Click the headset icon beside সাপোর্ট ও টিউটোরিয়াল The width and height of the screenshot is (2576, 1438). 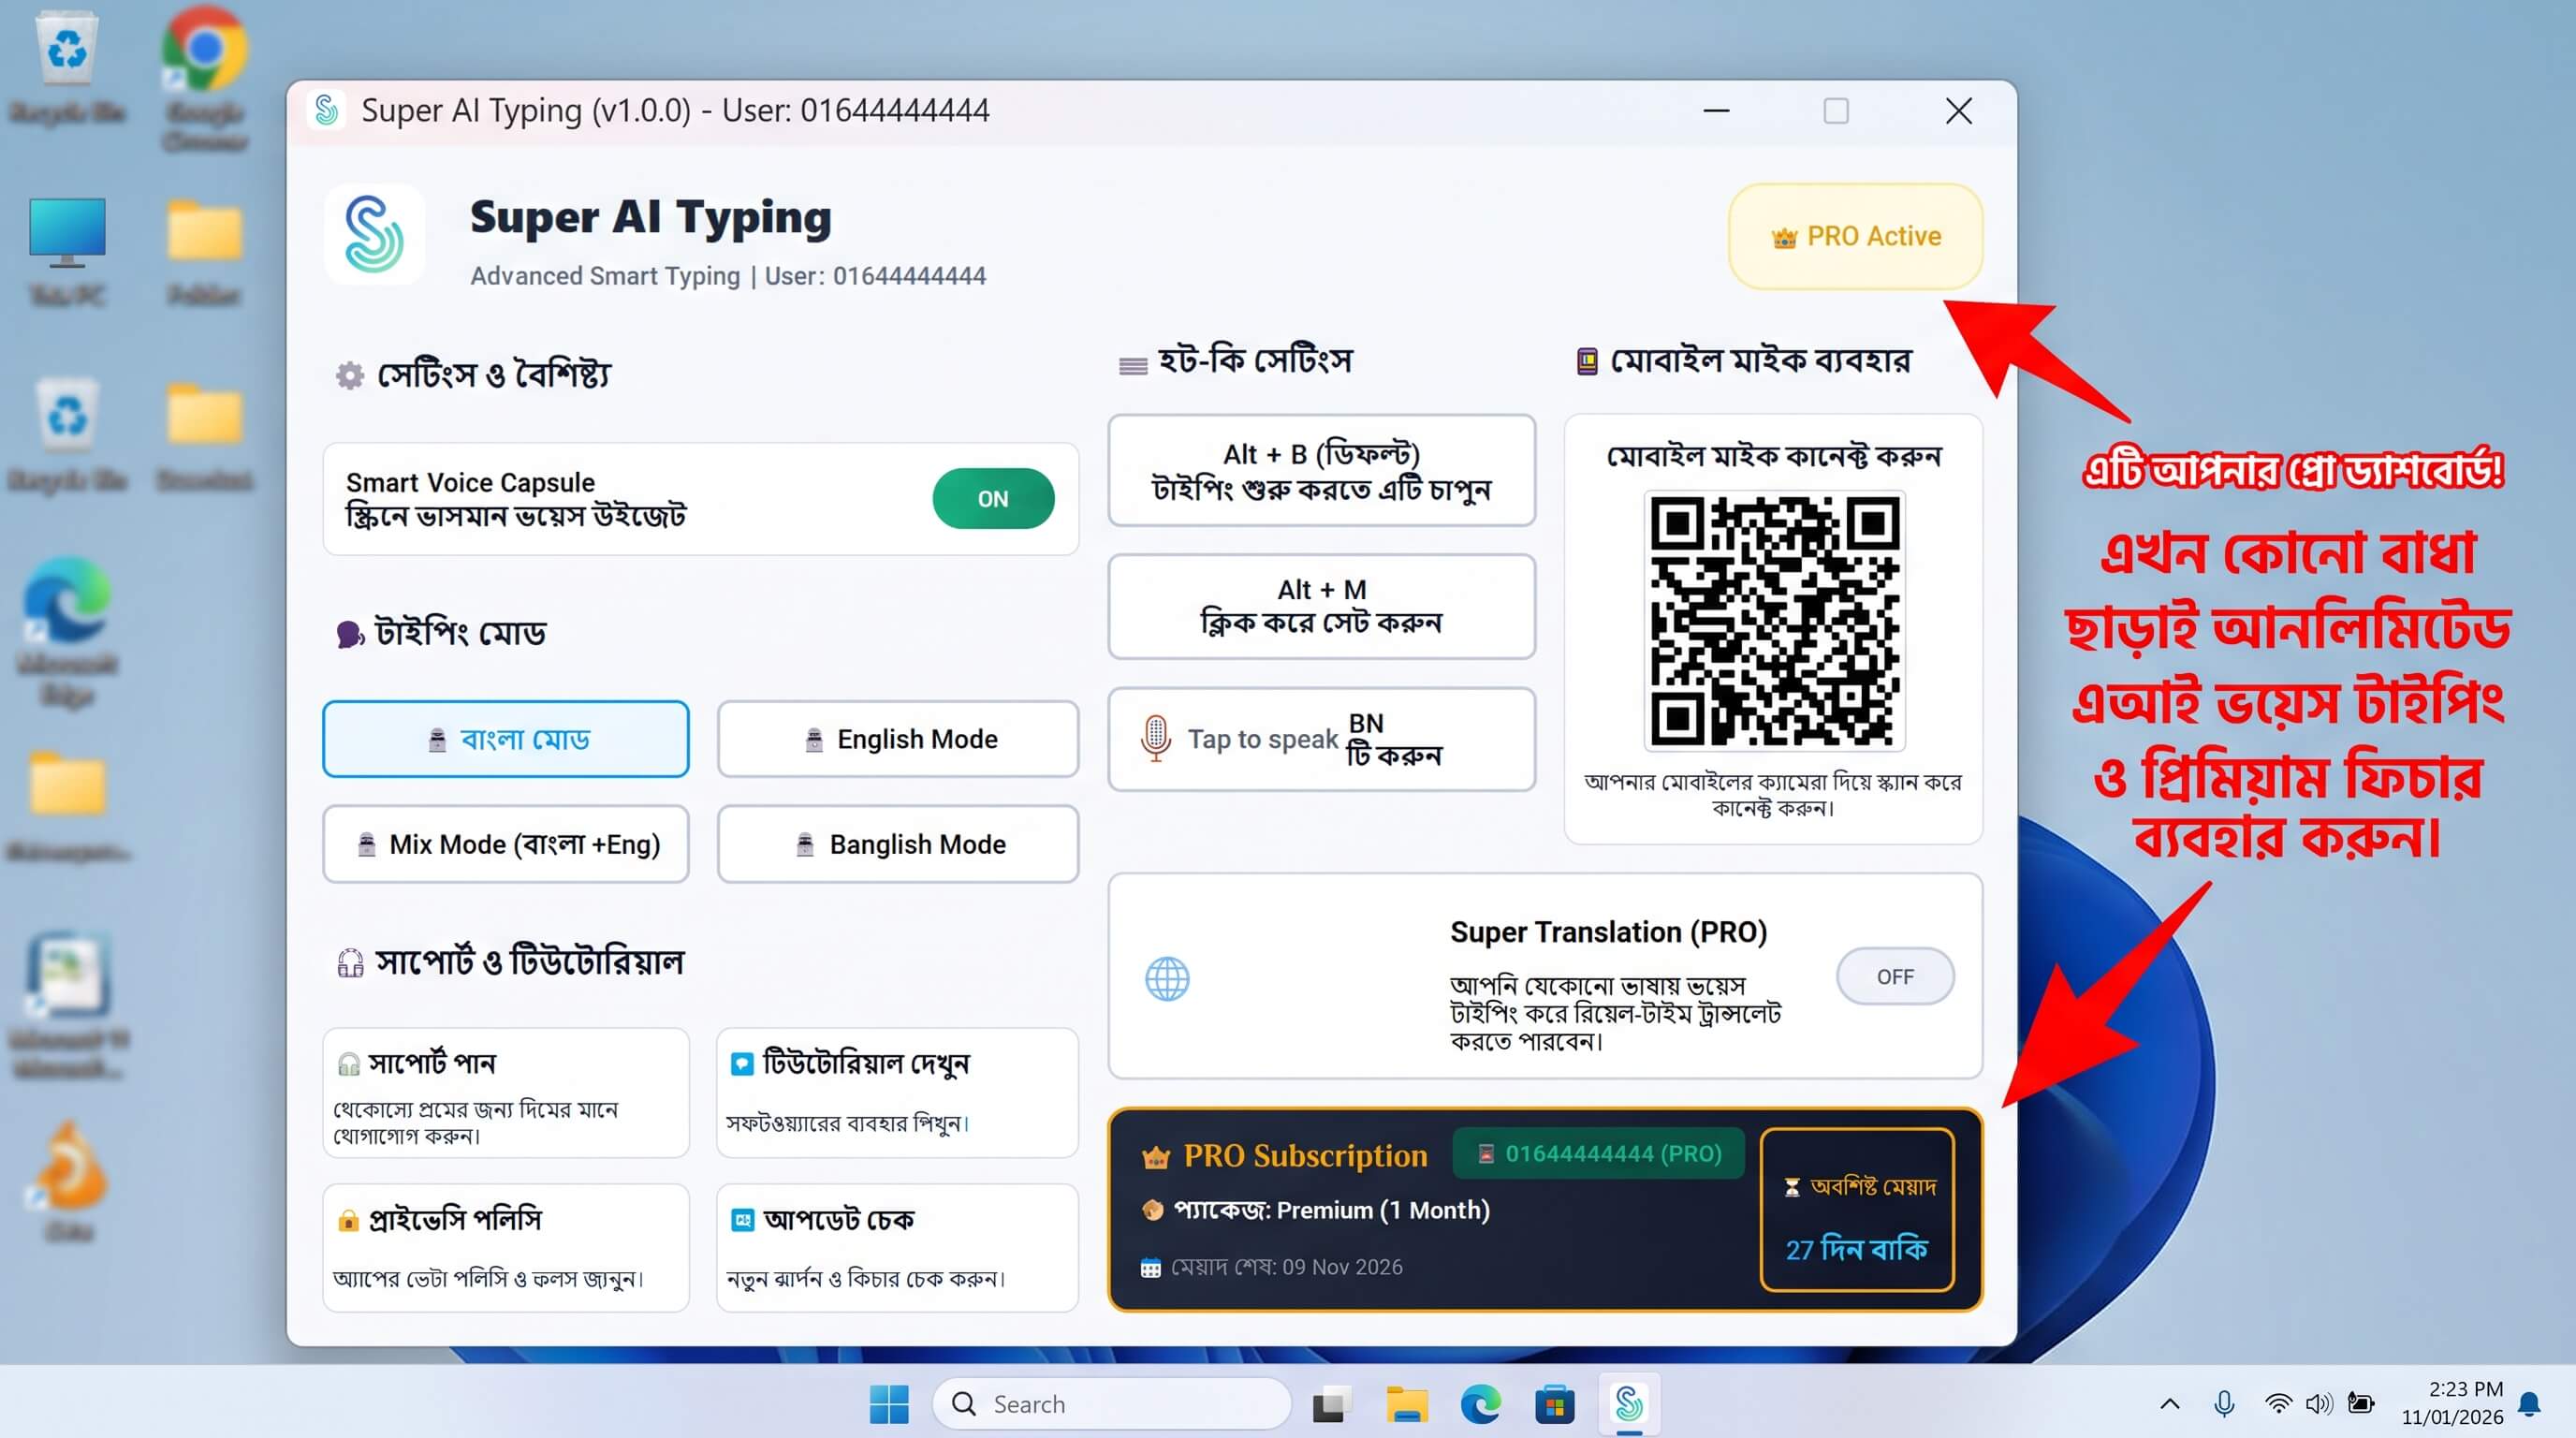[350, 962]
